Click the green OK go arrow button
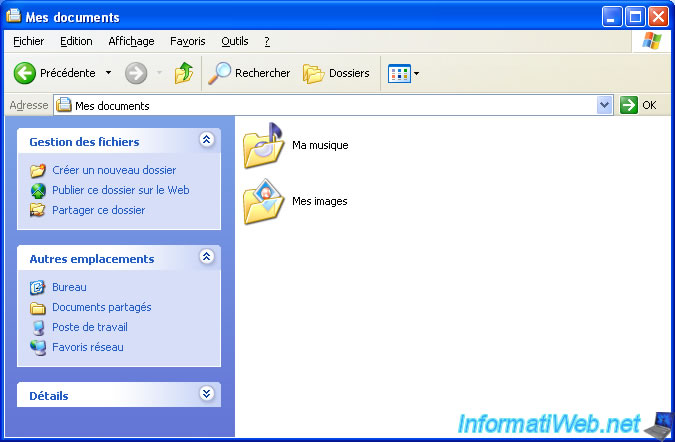675x442 pixels. coord(629,105)
